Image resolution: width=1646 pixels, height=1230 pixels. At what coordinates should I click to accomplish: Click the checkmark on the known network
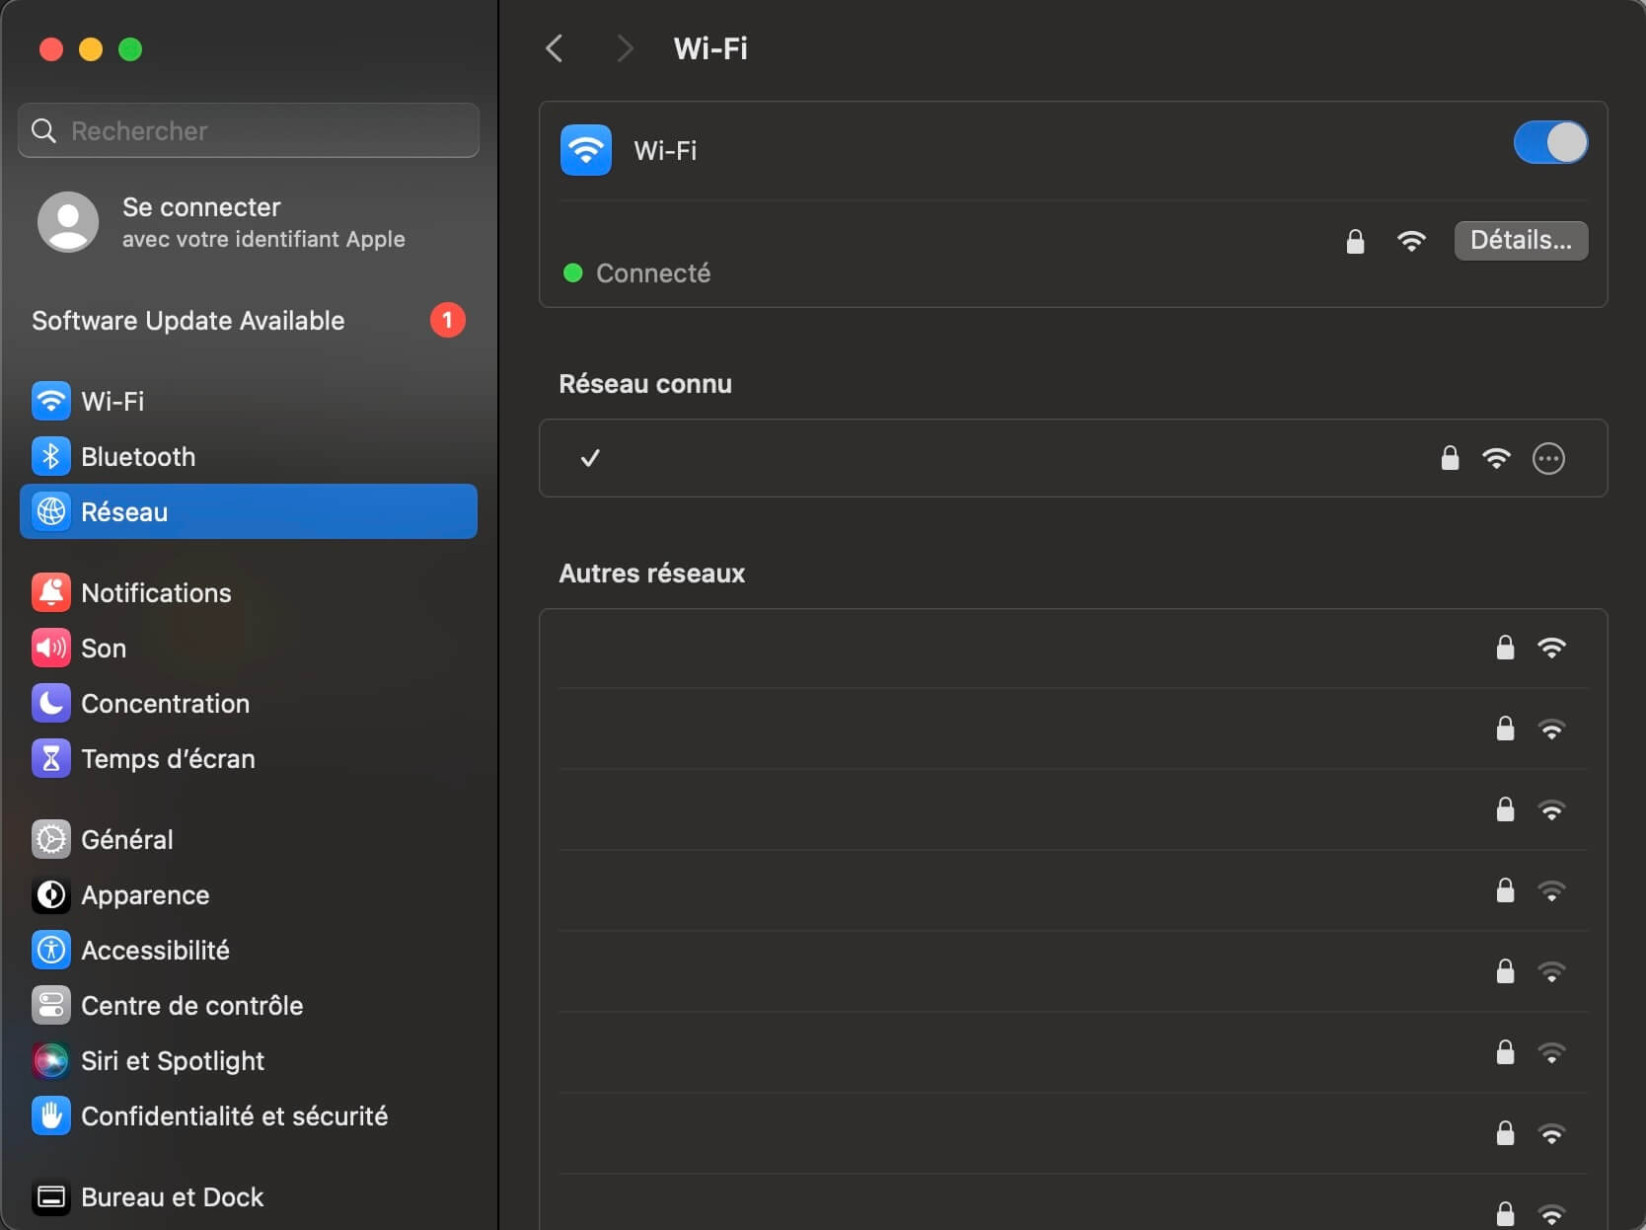pyautogui.click(x=590, y=458)
